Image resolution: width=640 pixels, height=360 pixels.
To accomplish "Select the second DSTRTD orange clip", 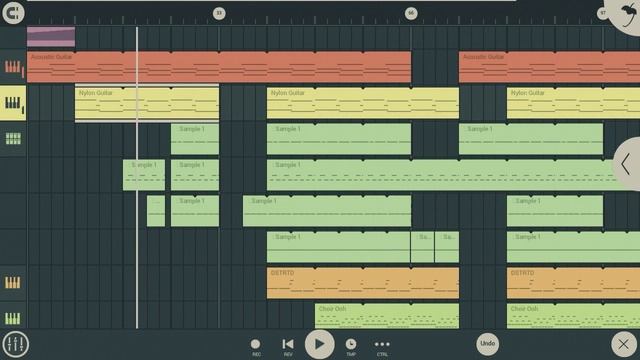I will [x=573, y=283].
